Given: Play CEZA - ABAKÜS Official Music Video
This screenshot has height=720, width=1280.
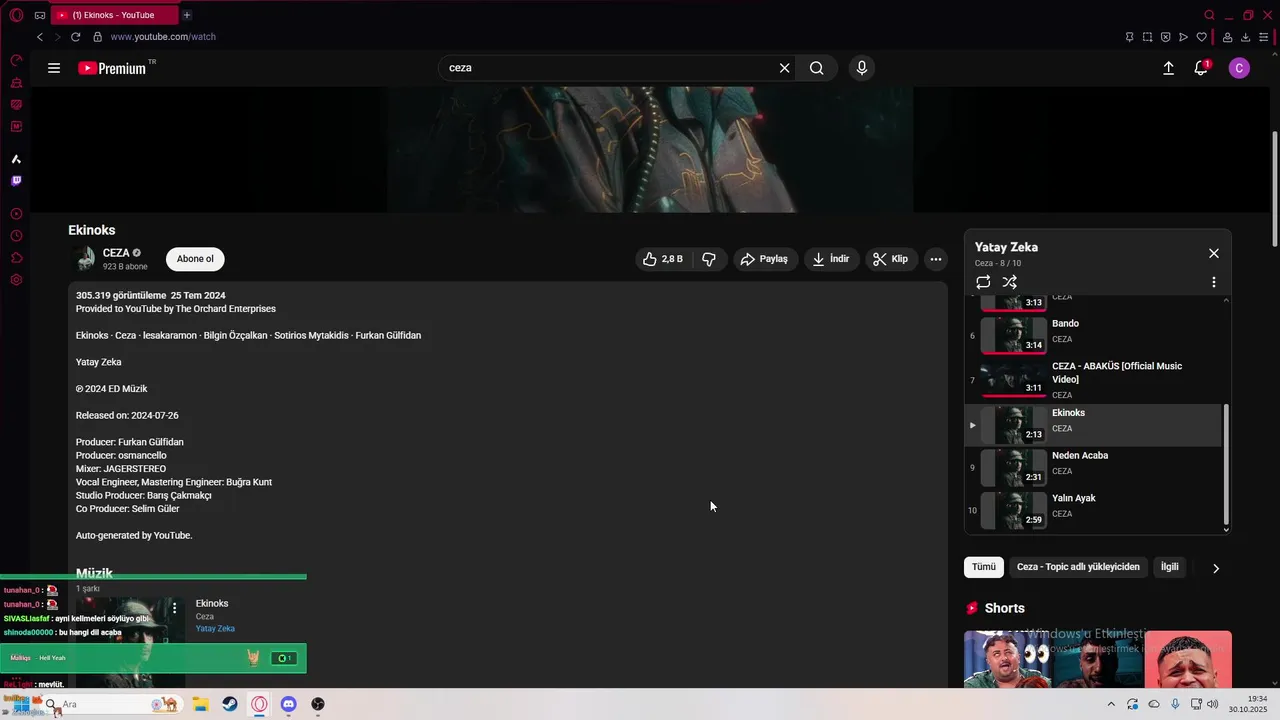Looking at the screenshot, I should click(x=1093, y=380).
